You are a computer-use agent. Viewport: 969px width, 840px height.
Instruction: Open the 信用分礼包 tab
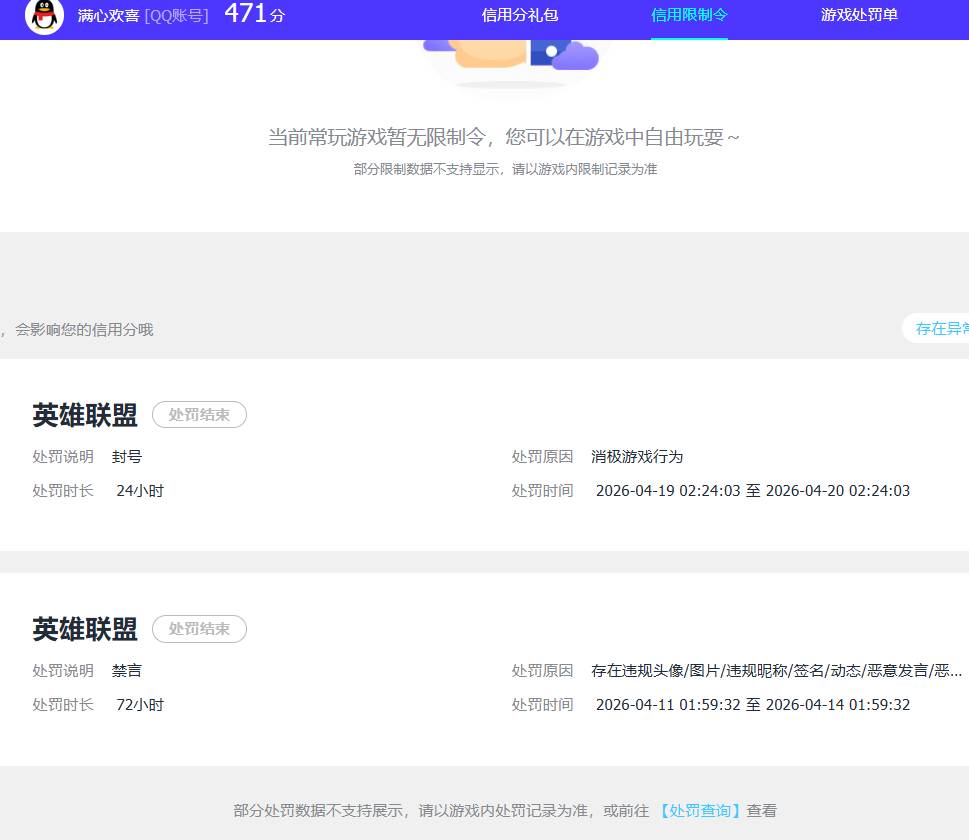520,15
